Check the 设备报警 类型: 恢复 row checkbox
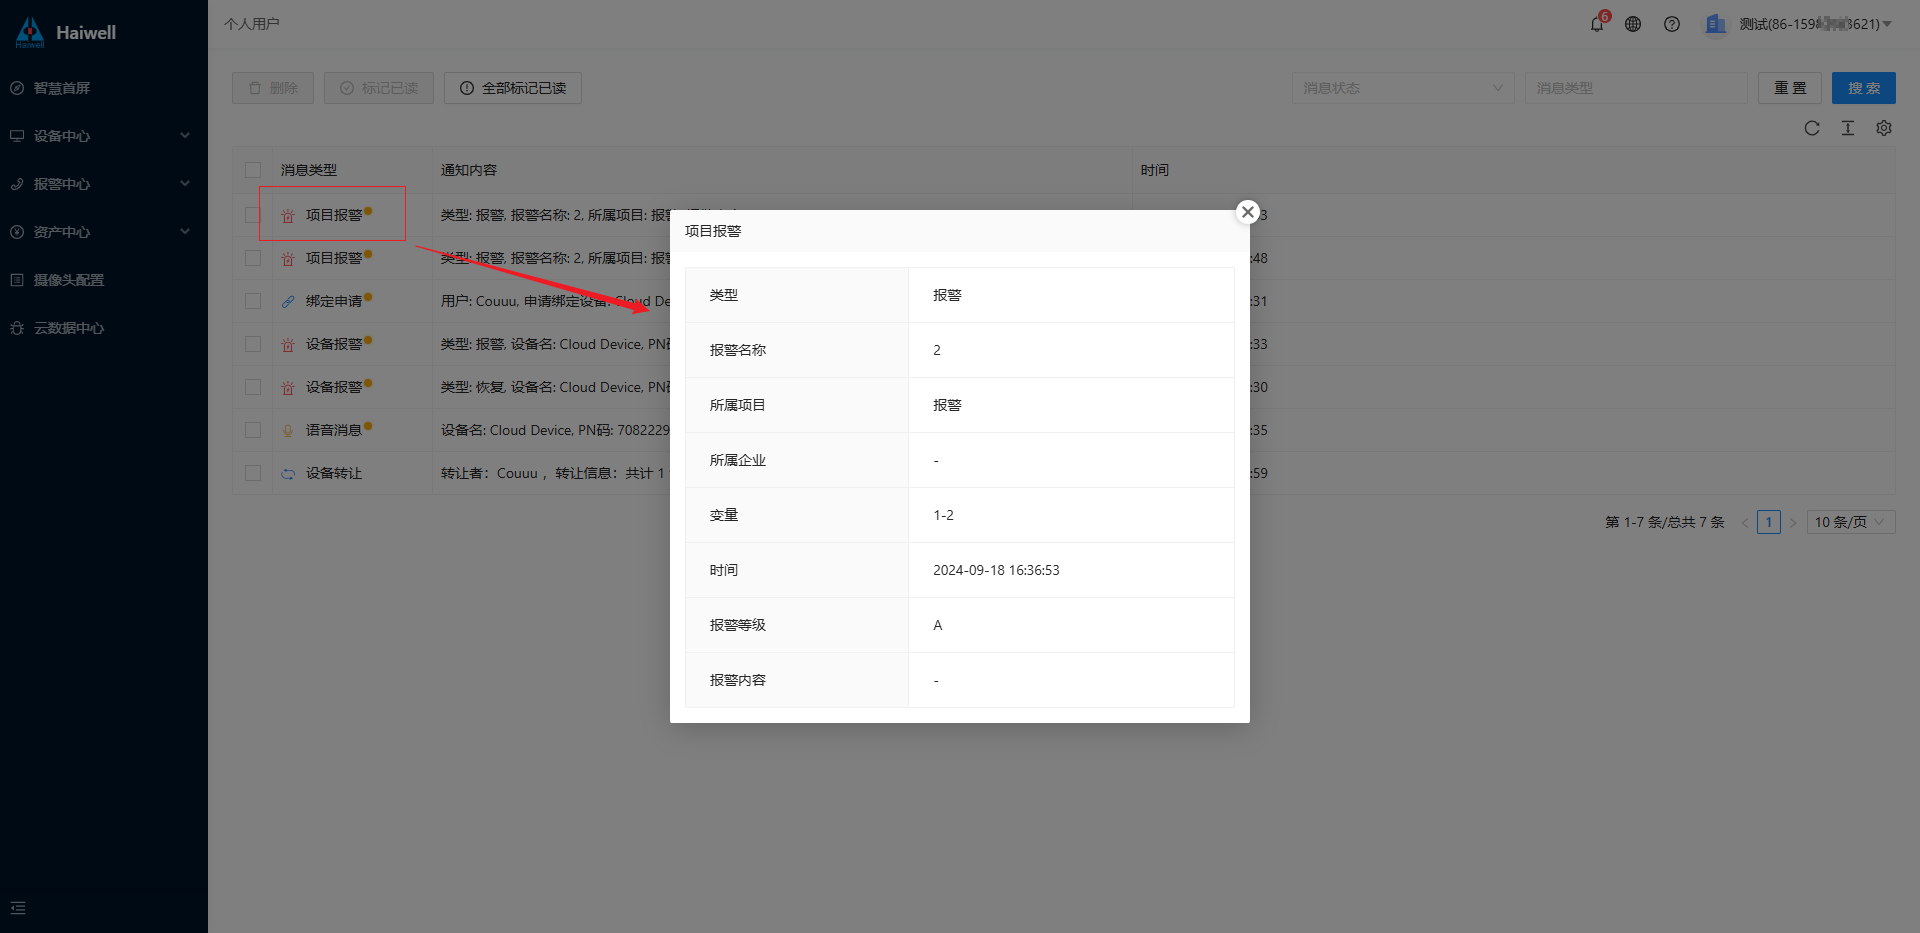The width and height of the screenshot is (1920, 933). pyautogui.click(x=253, y=387)
